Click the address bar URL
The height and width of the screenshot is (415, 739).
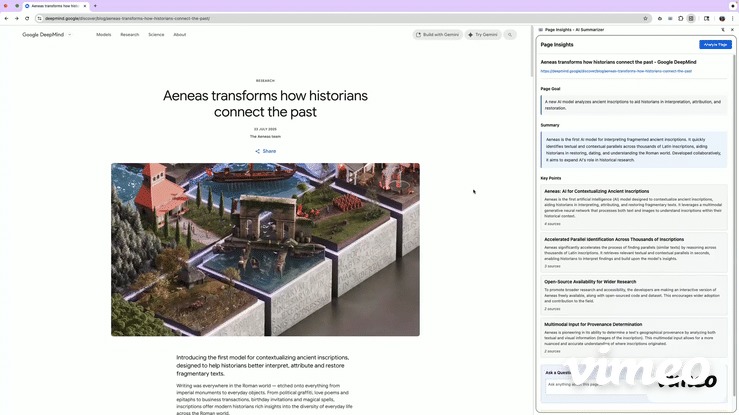pyautogui.click(x=127, y=18)
